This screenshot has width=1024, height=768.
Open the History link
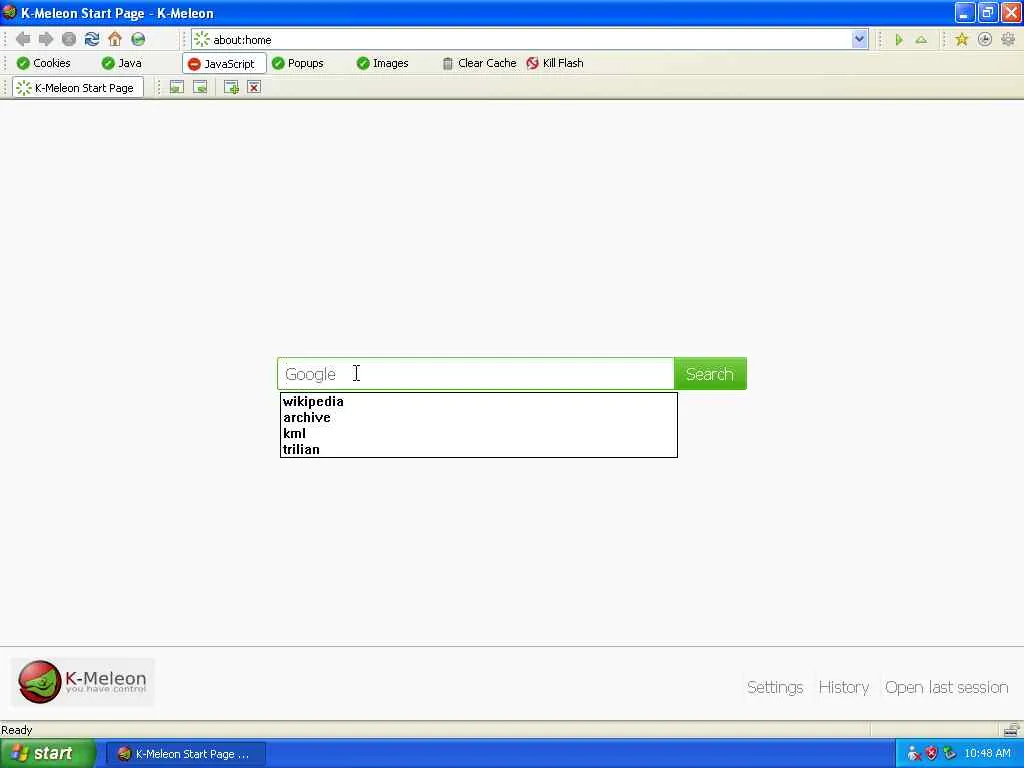coord(844,688)
